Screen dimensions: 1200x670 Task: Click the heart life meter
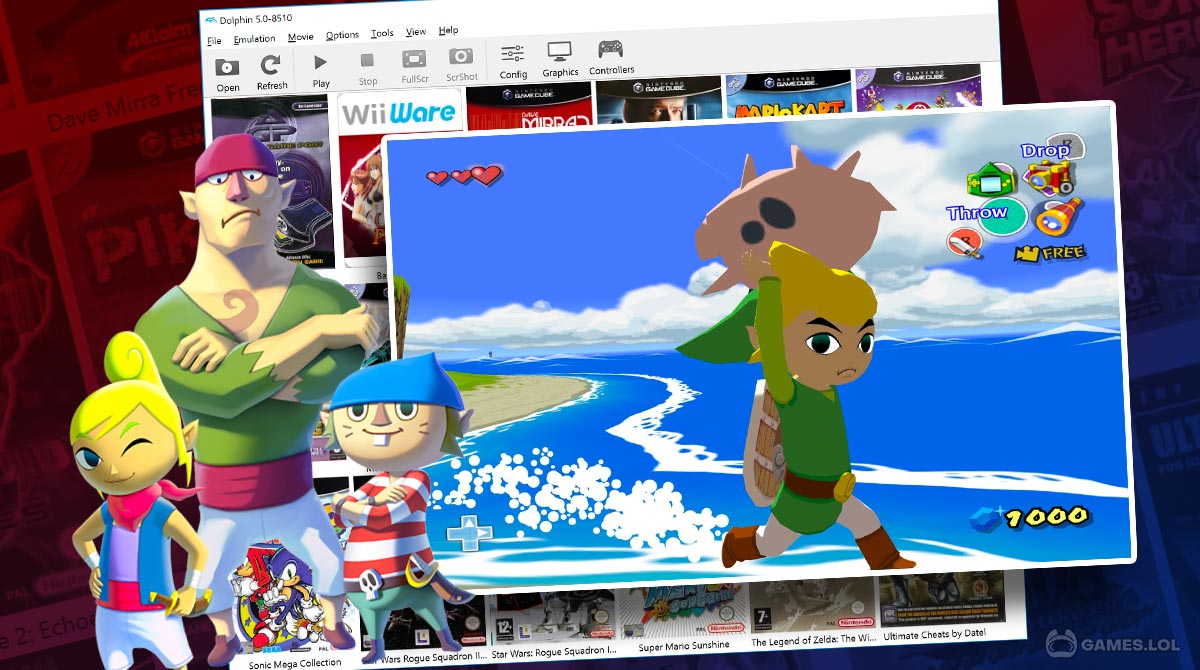click(464, 177)
